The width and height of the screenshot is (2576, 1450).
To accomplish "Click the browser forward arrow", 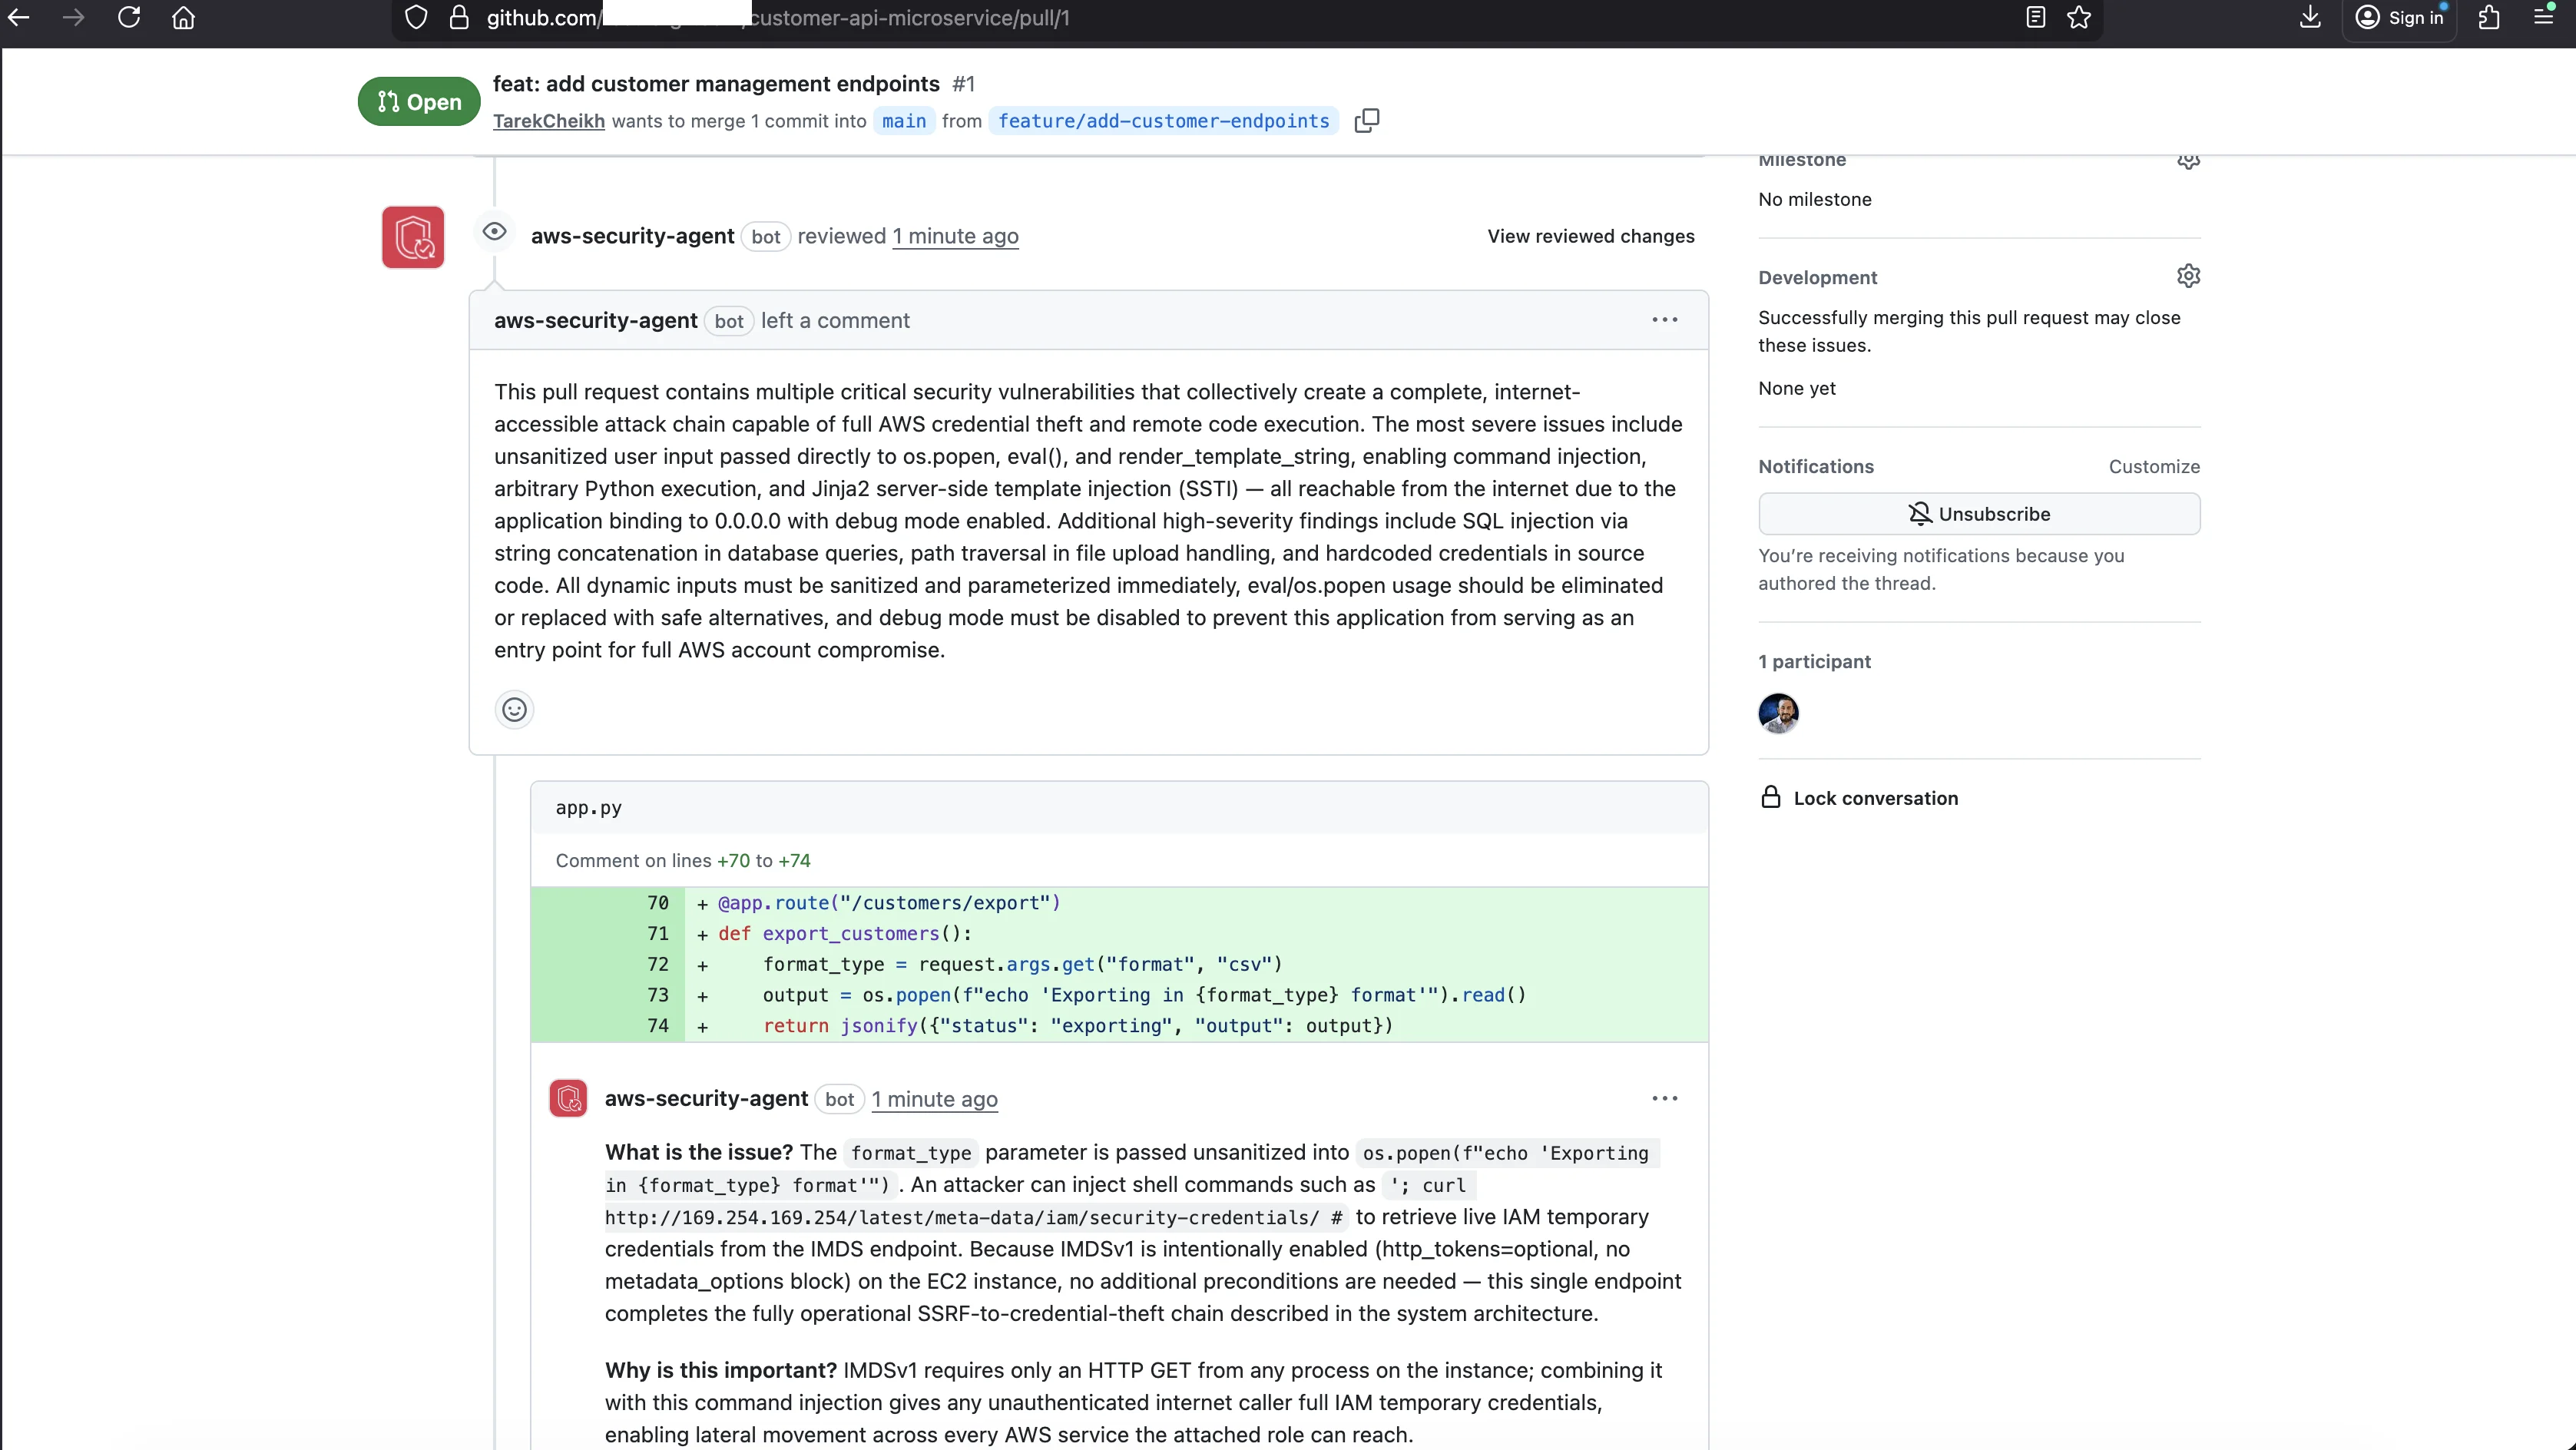I will pyautogui.click(x=73, y=17).
